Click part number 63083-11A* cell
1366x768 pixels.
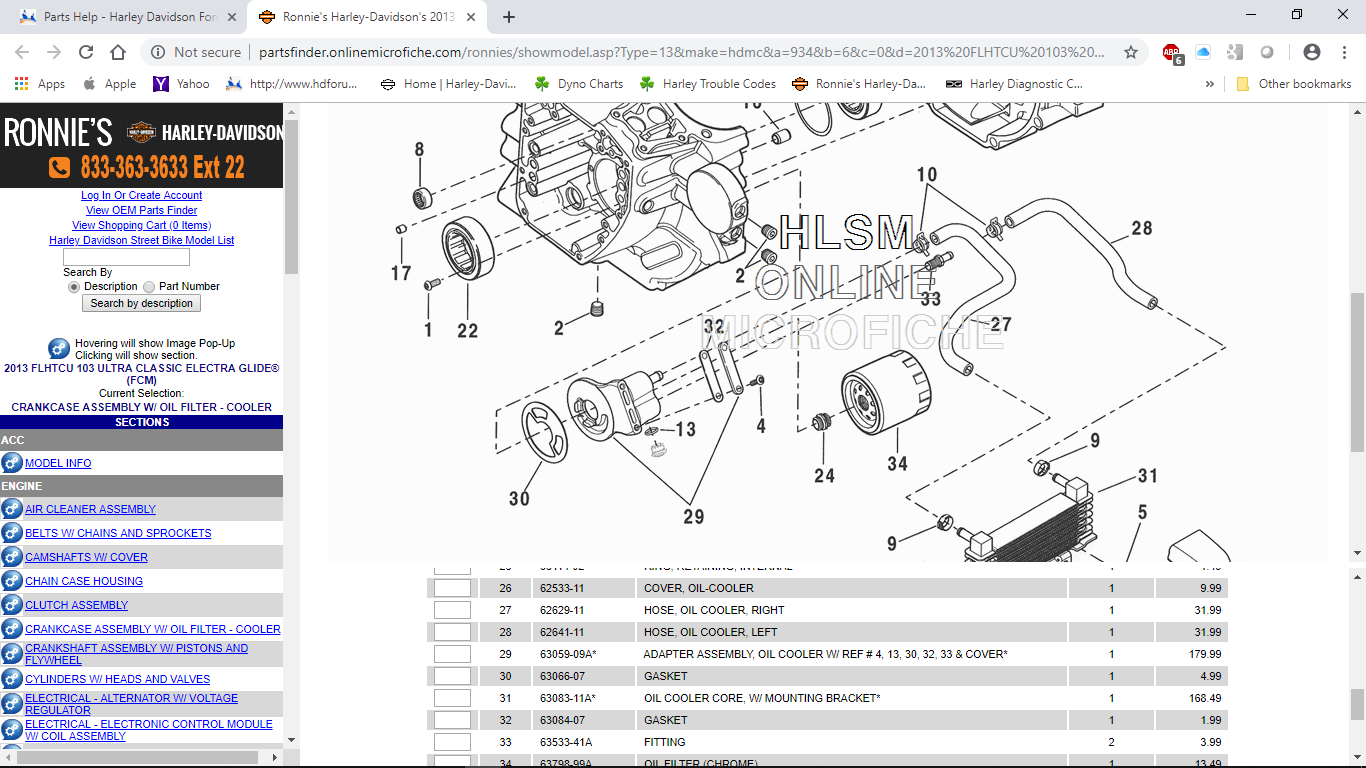pos(584,698)
